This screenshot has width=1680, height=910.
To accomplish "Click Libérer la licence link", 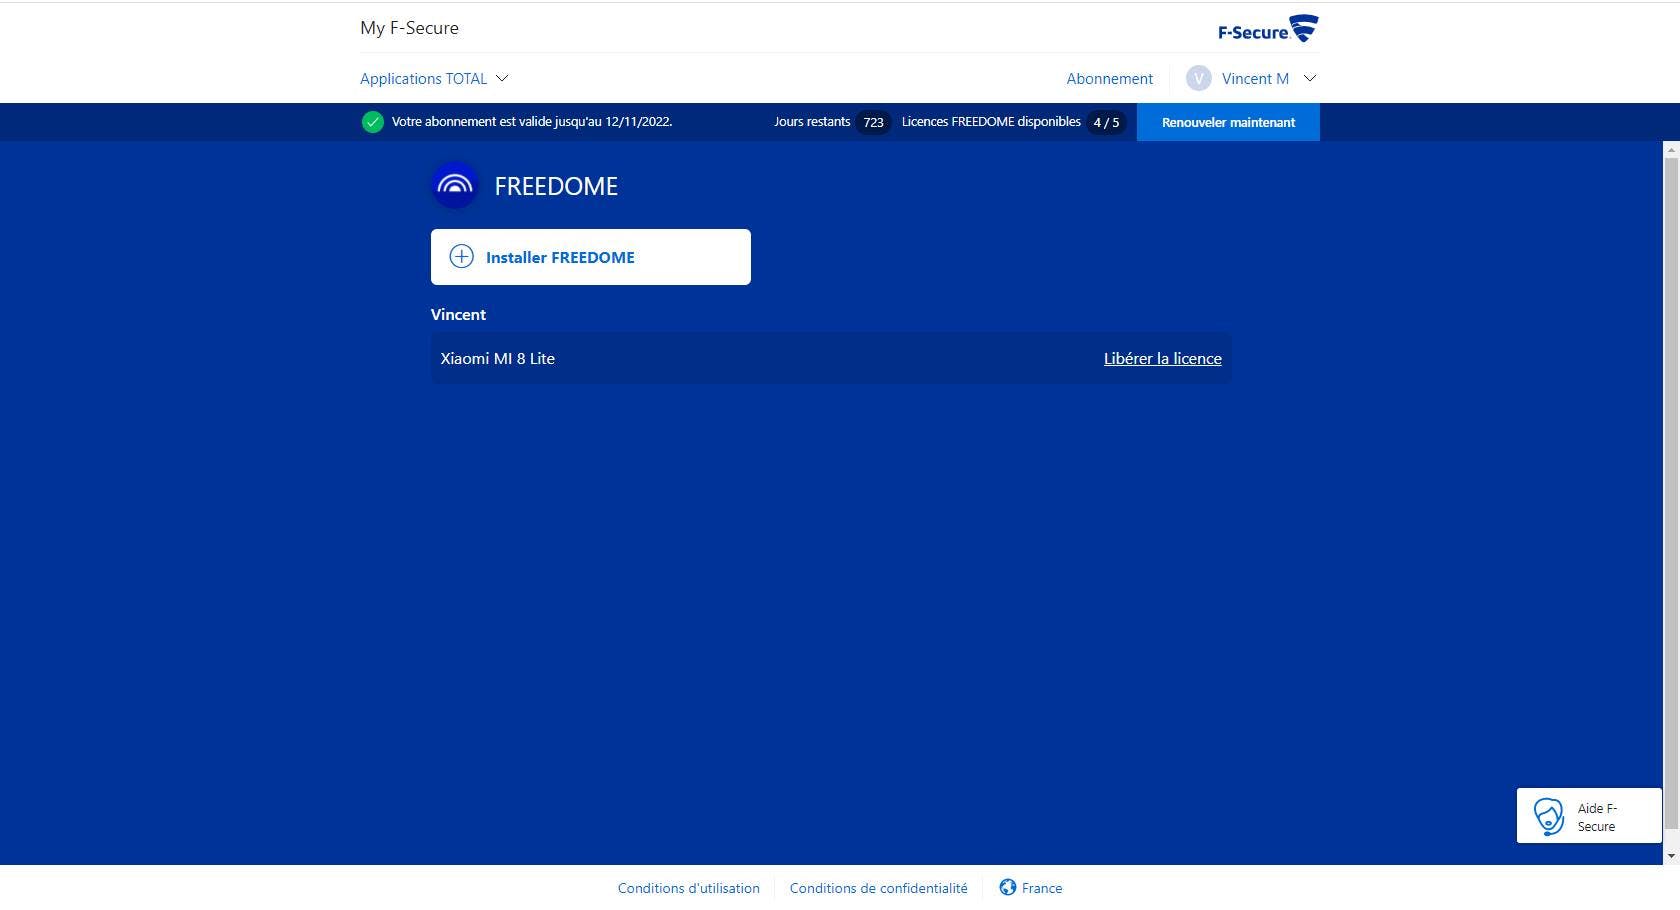I will [1162, 358].
